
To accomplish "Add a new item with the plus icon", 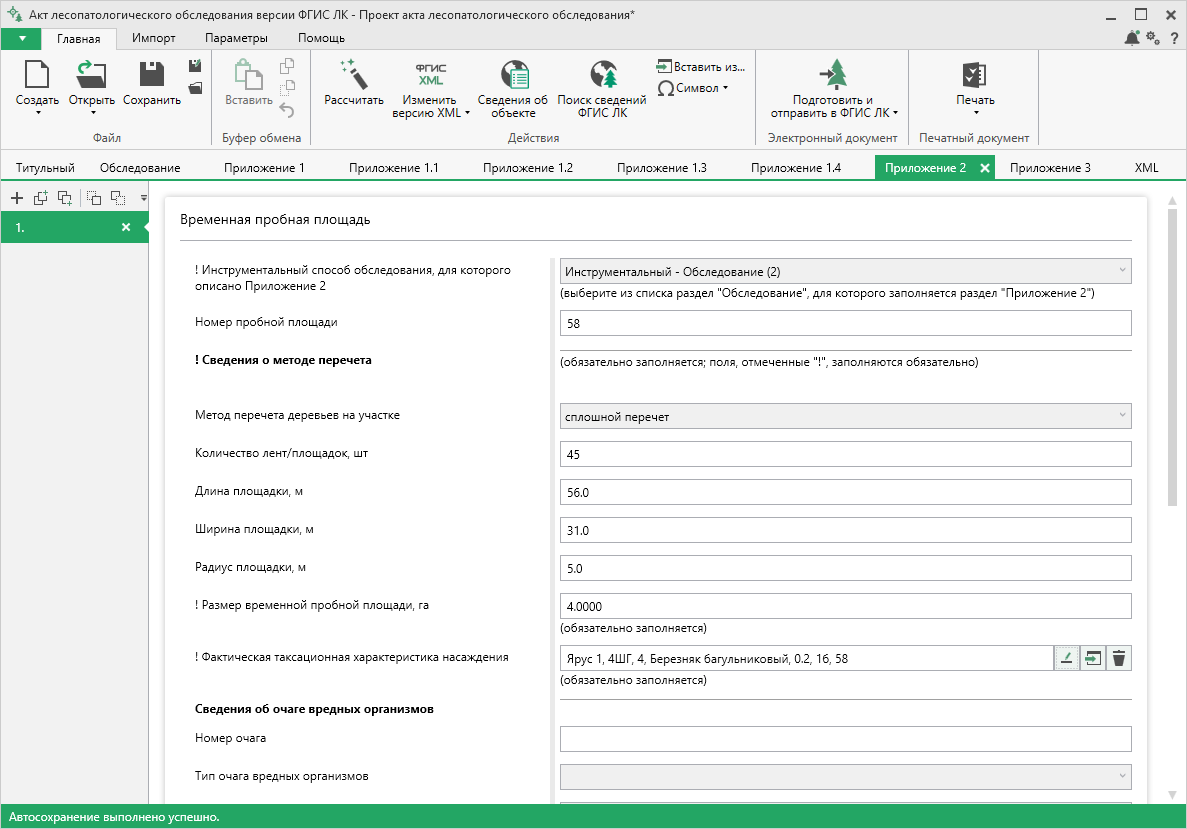I will click(x=17, y=198).
